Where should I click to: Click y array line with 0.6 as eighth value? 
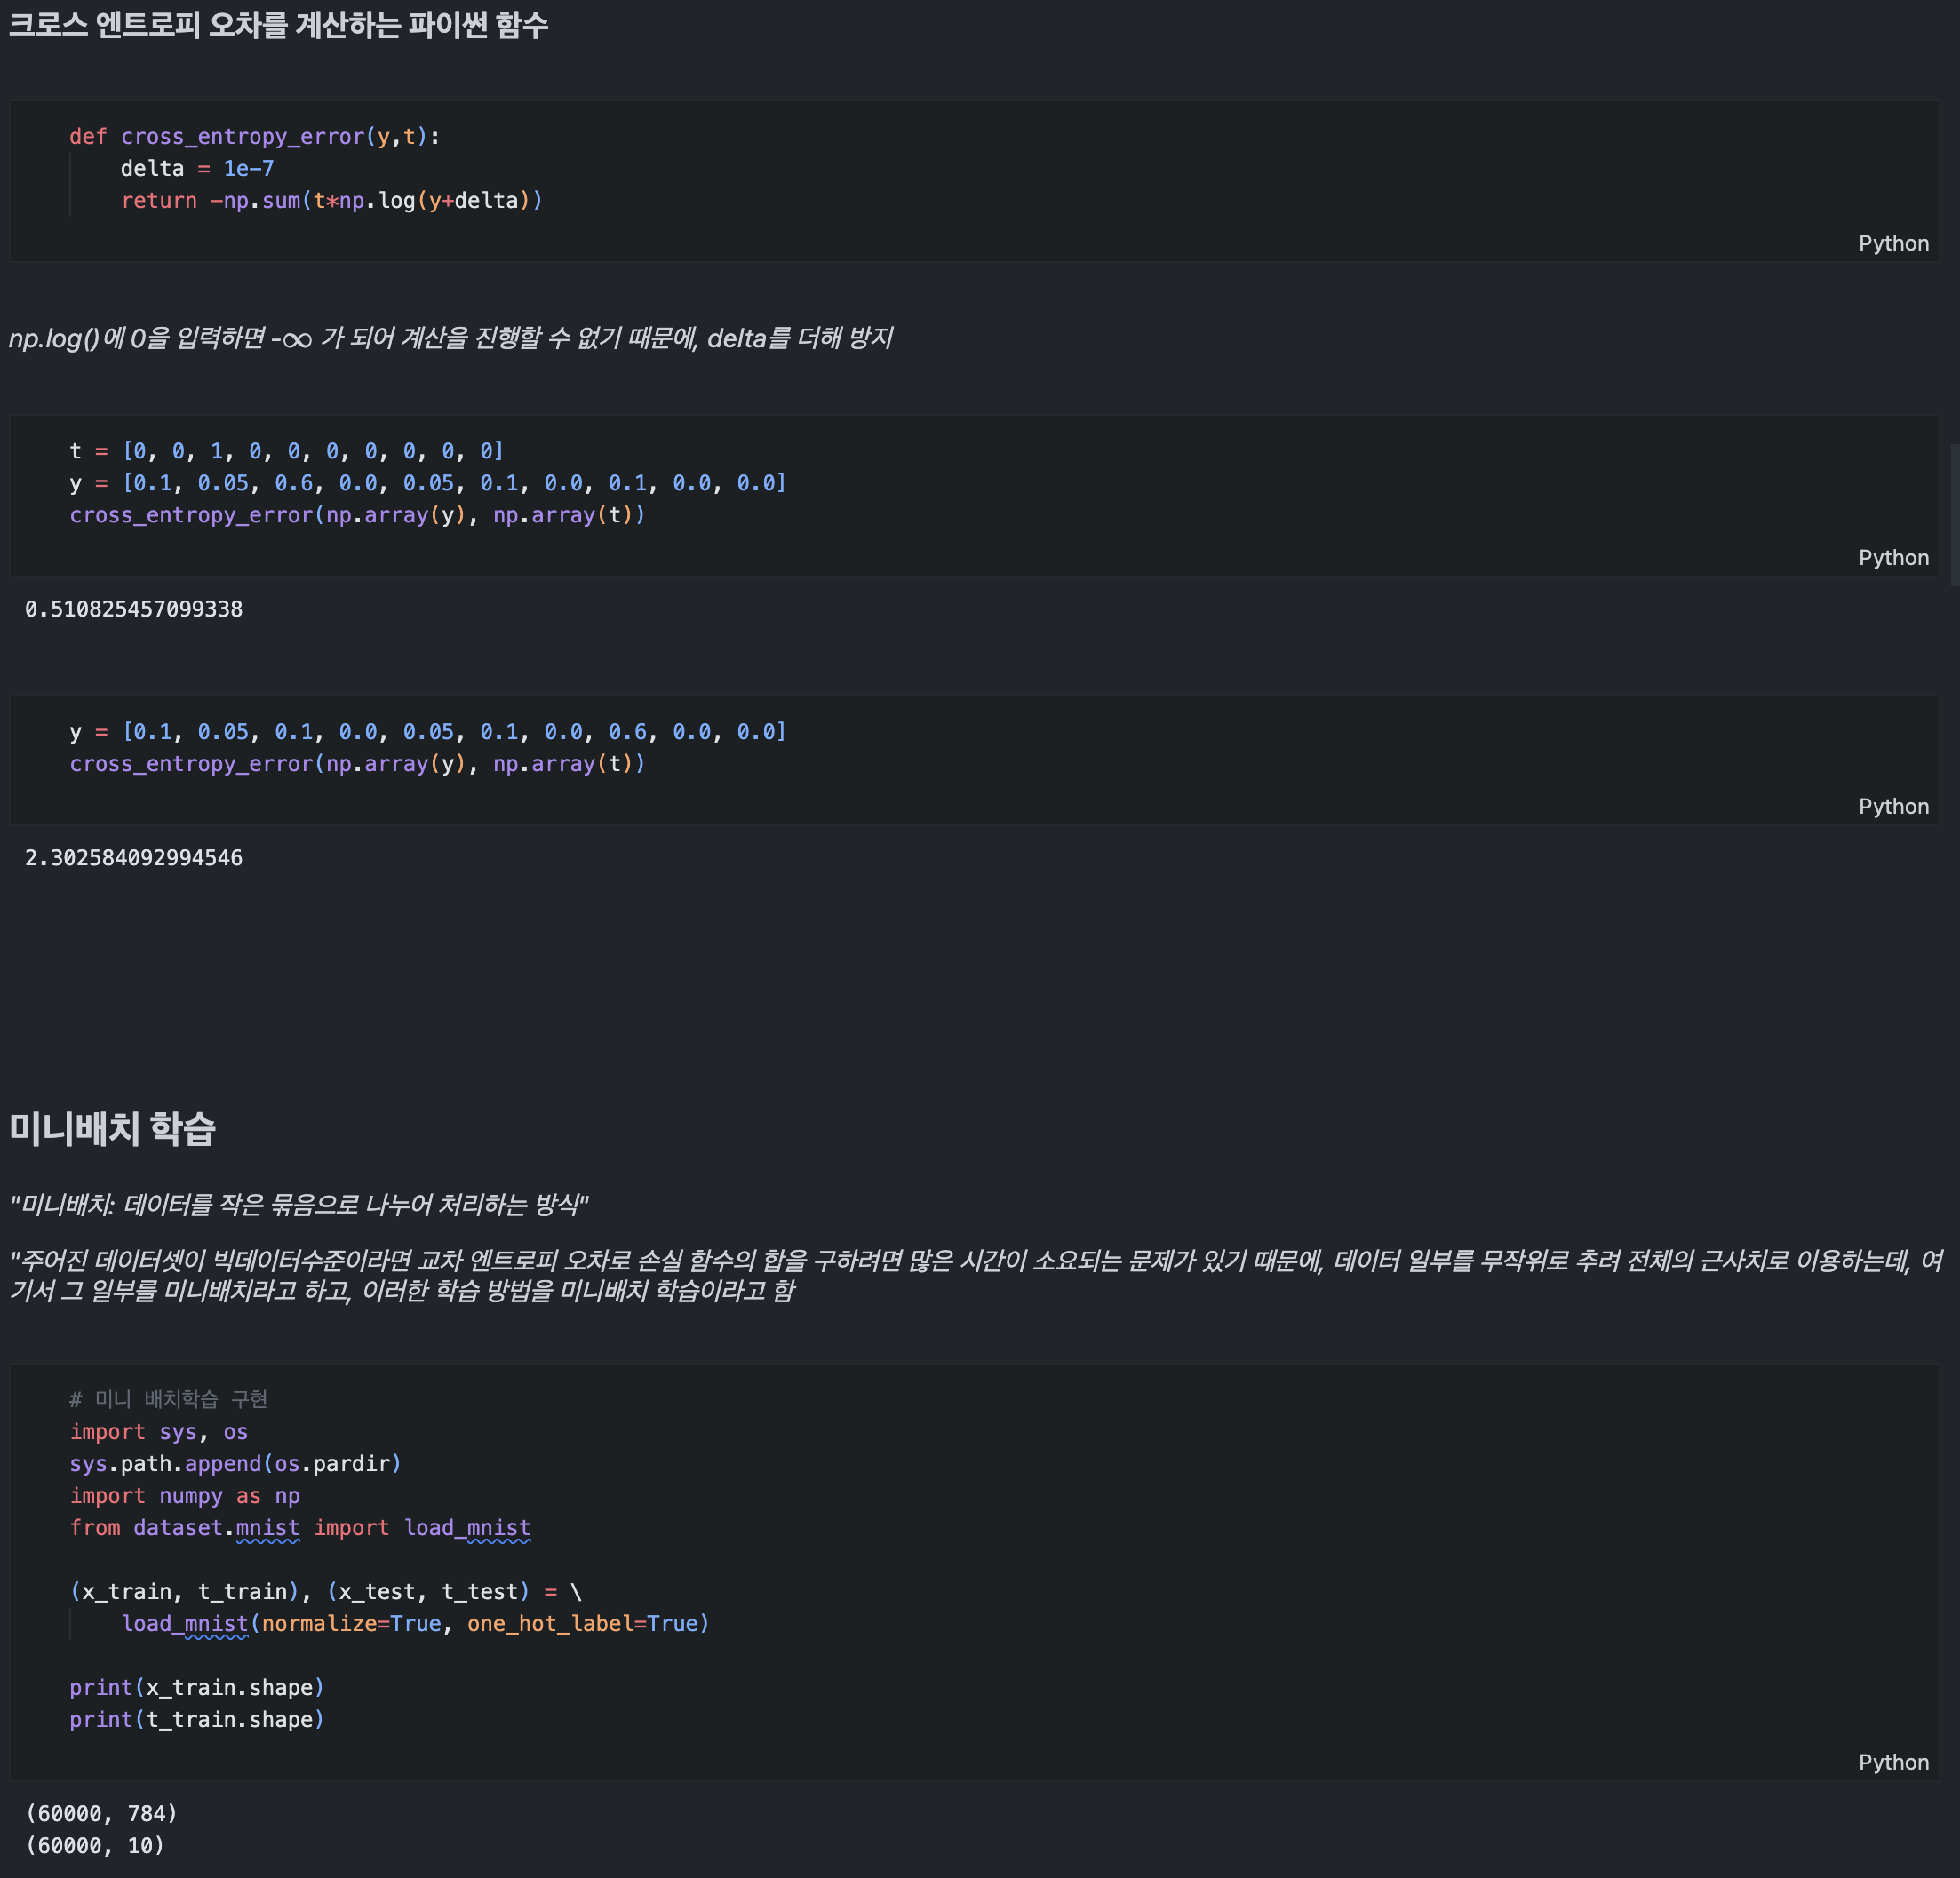coord(428,732)
